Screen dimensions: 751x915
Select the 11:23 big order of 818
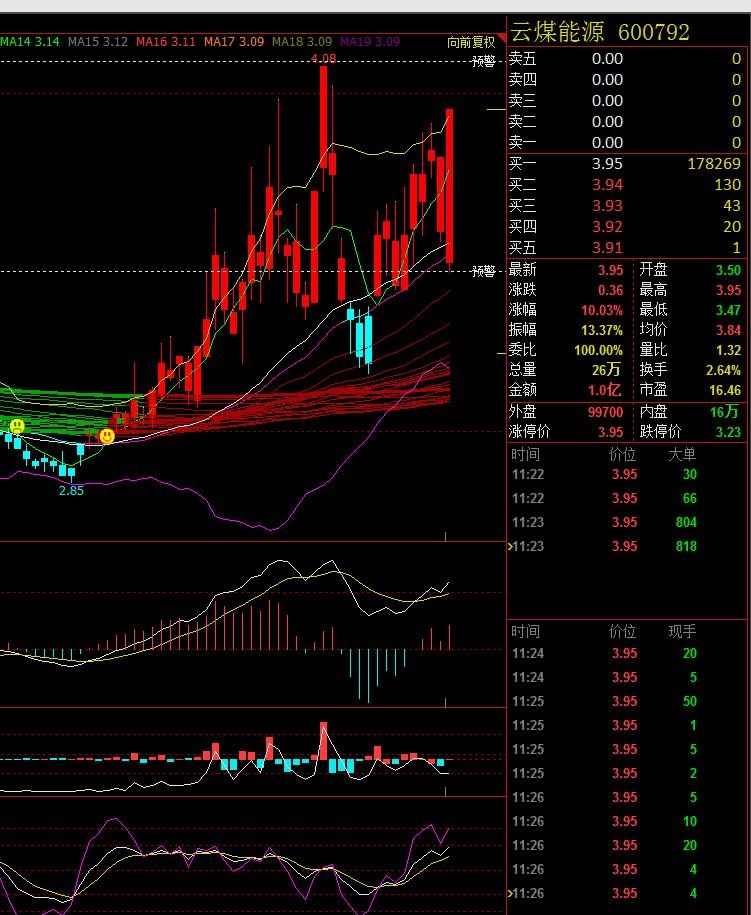pos(627,546)
